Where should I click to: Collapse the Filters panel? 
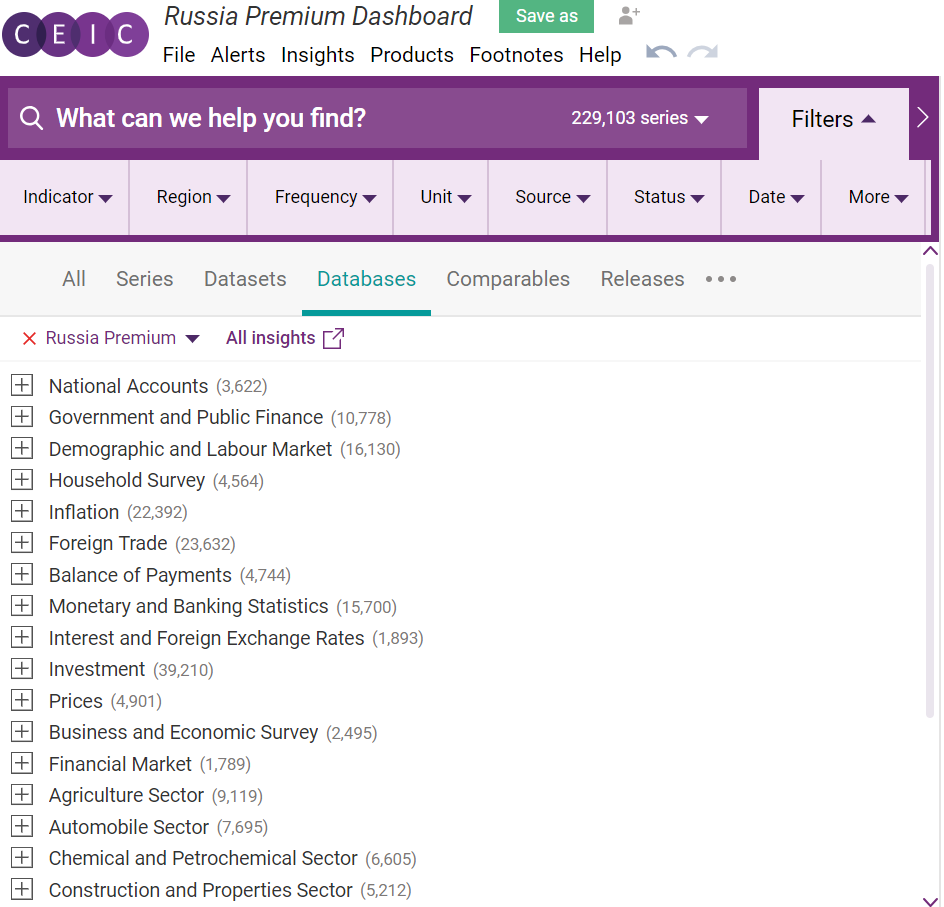[833, 119]
